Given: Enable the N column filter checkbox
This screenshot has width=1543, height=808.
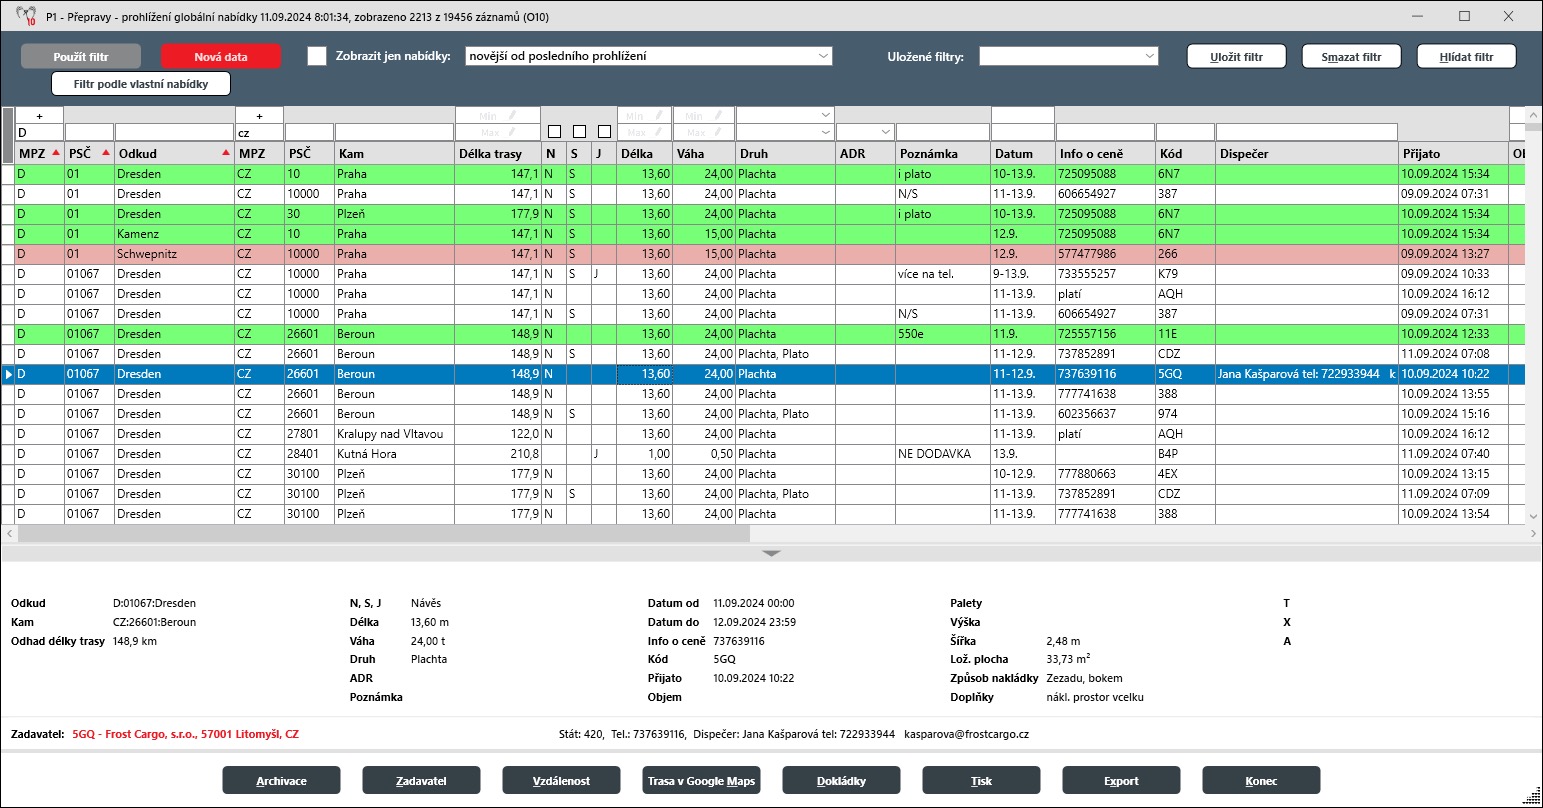Looking at the screenshot, I should (554, 132).
